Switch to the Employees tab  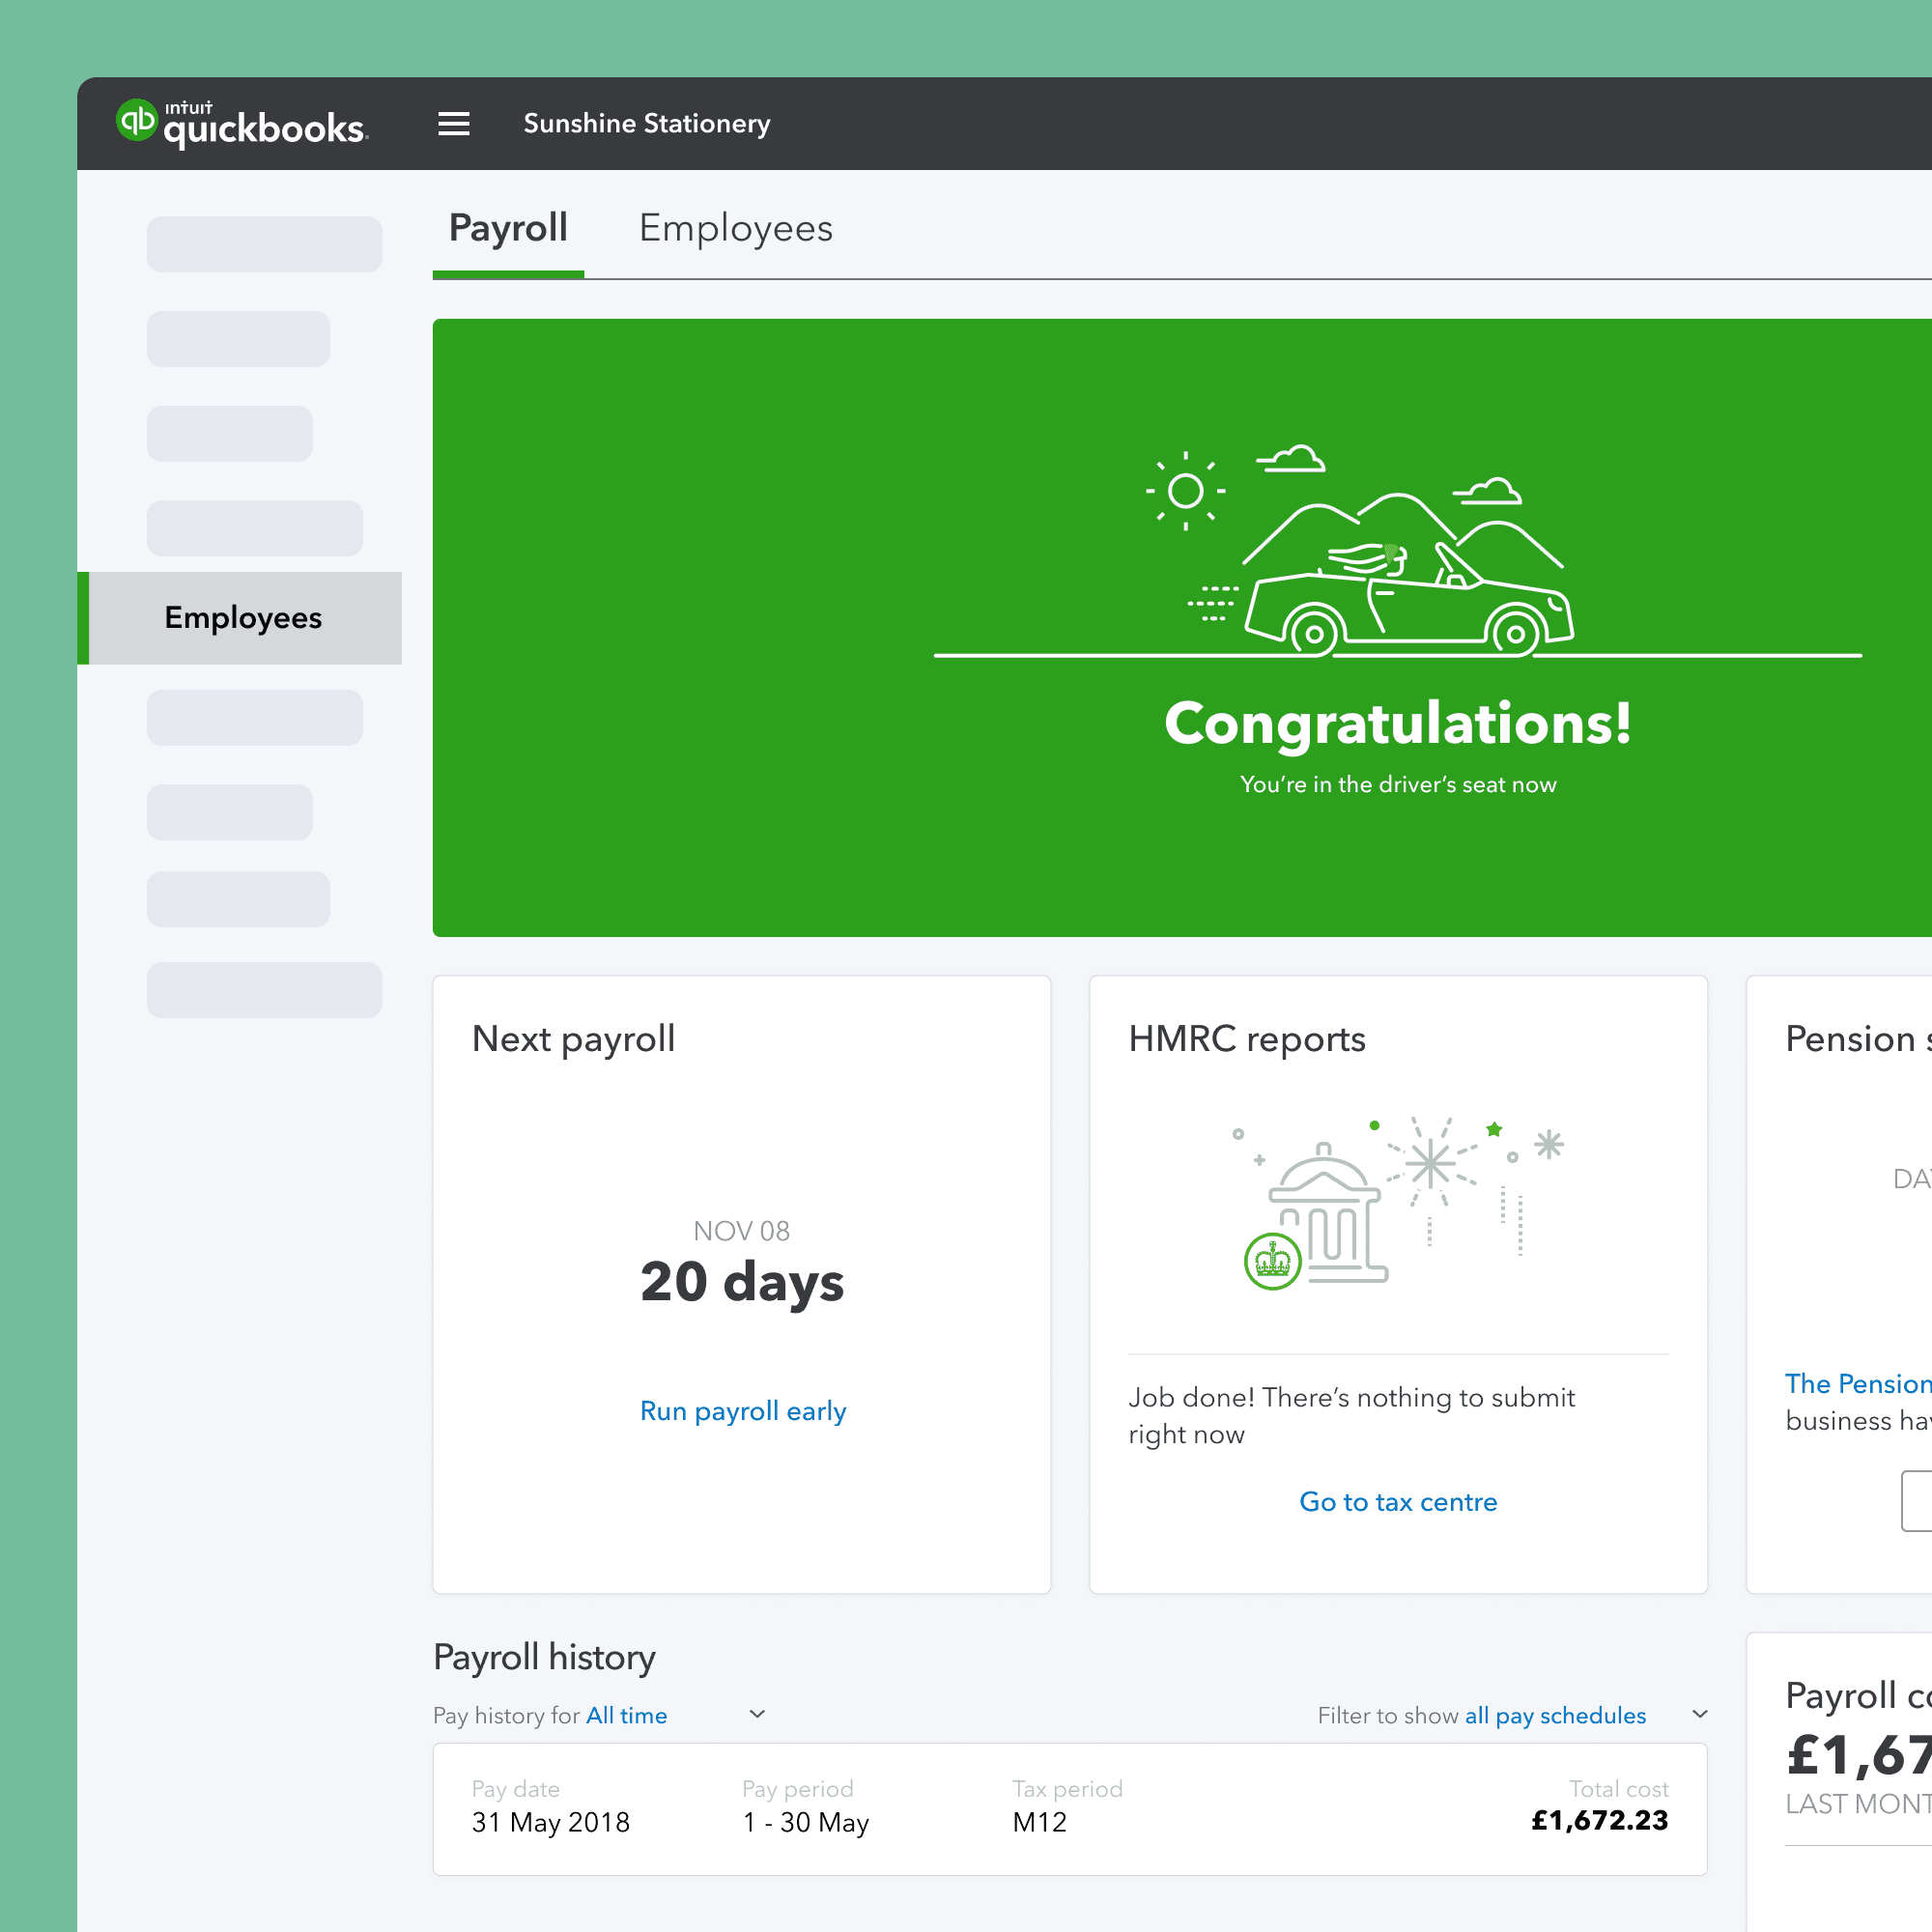(x=735, y=229)
